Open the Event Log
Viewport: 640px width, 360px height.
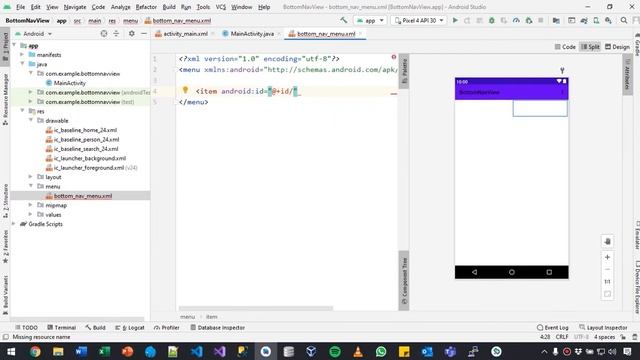(x=553, y=327)
